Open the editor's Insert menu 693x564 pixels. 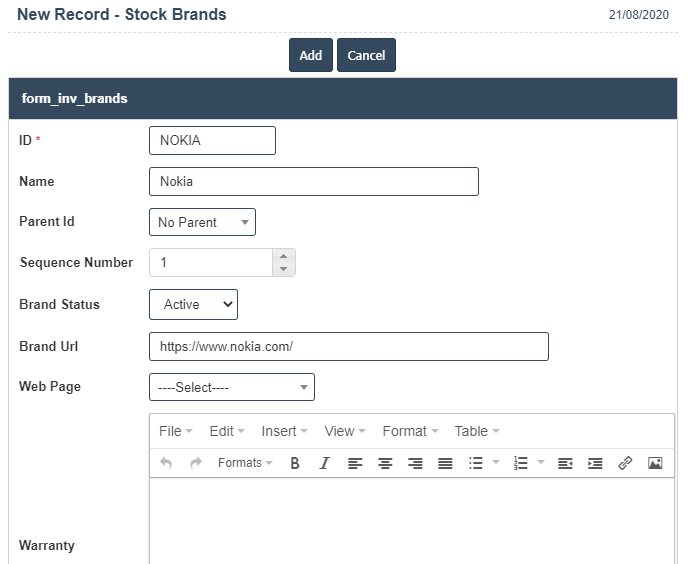284,431
